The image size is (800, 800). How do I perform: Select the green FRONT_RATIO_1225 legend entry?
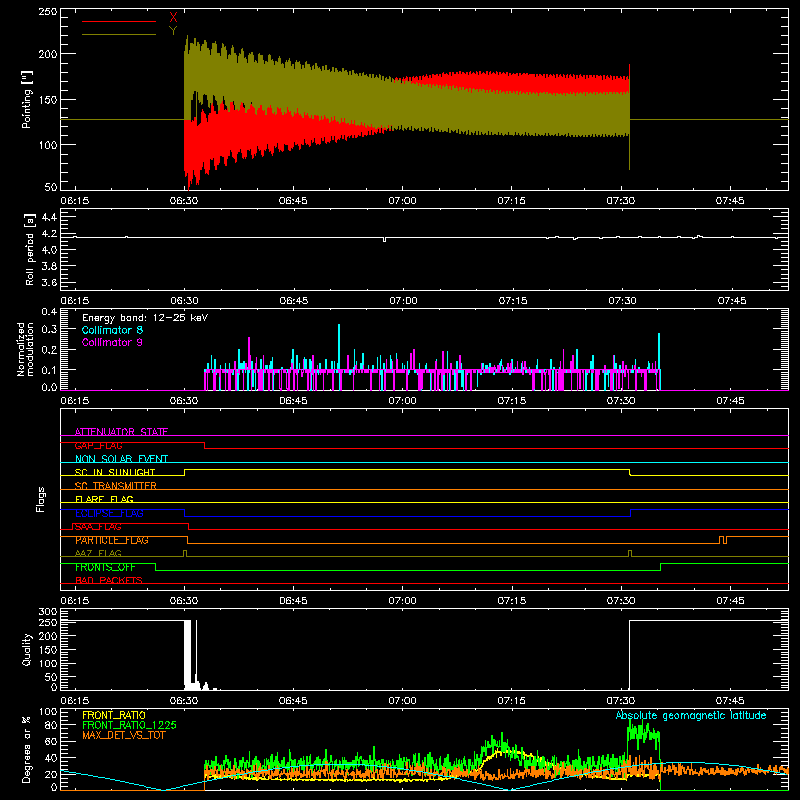click(x=129, y=725)
